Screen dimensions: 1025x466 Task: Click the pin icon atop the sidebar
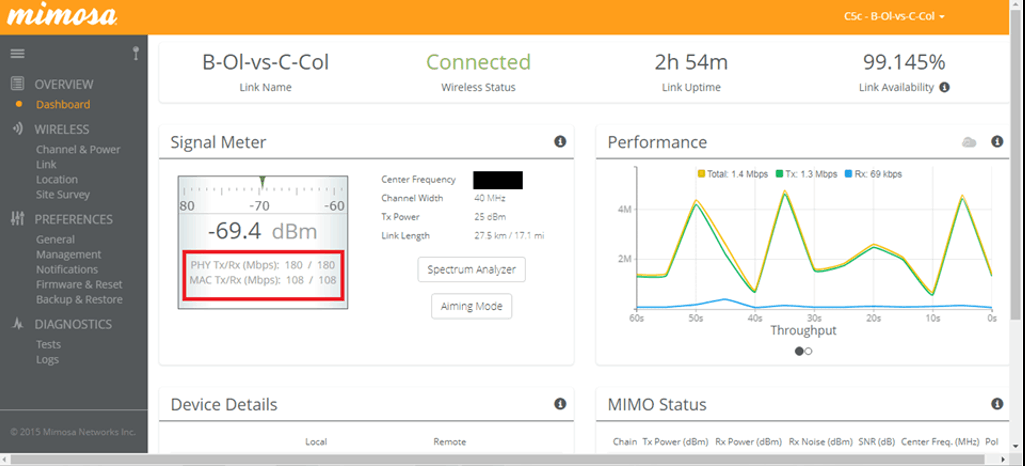click(135, 53)
